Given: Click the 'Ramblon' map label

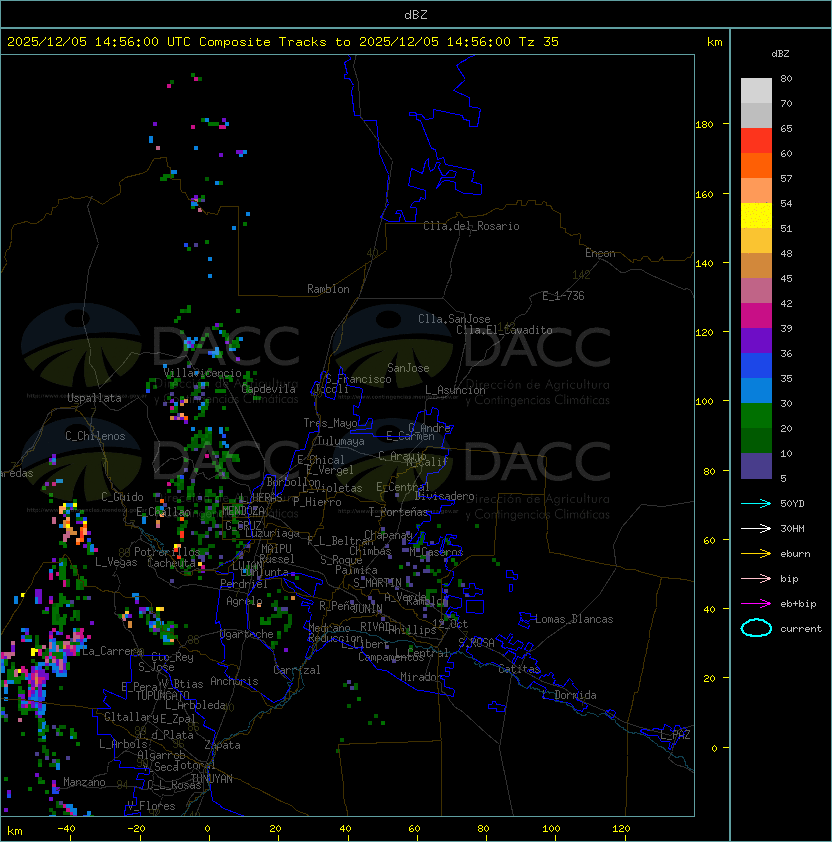Looking at the screenshot, I should click(328, 289).
